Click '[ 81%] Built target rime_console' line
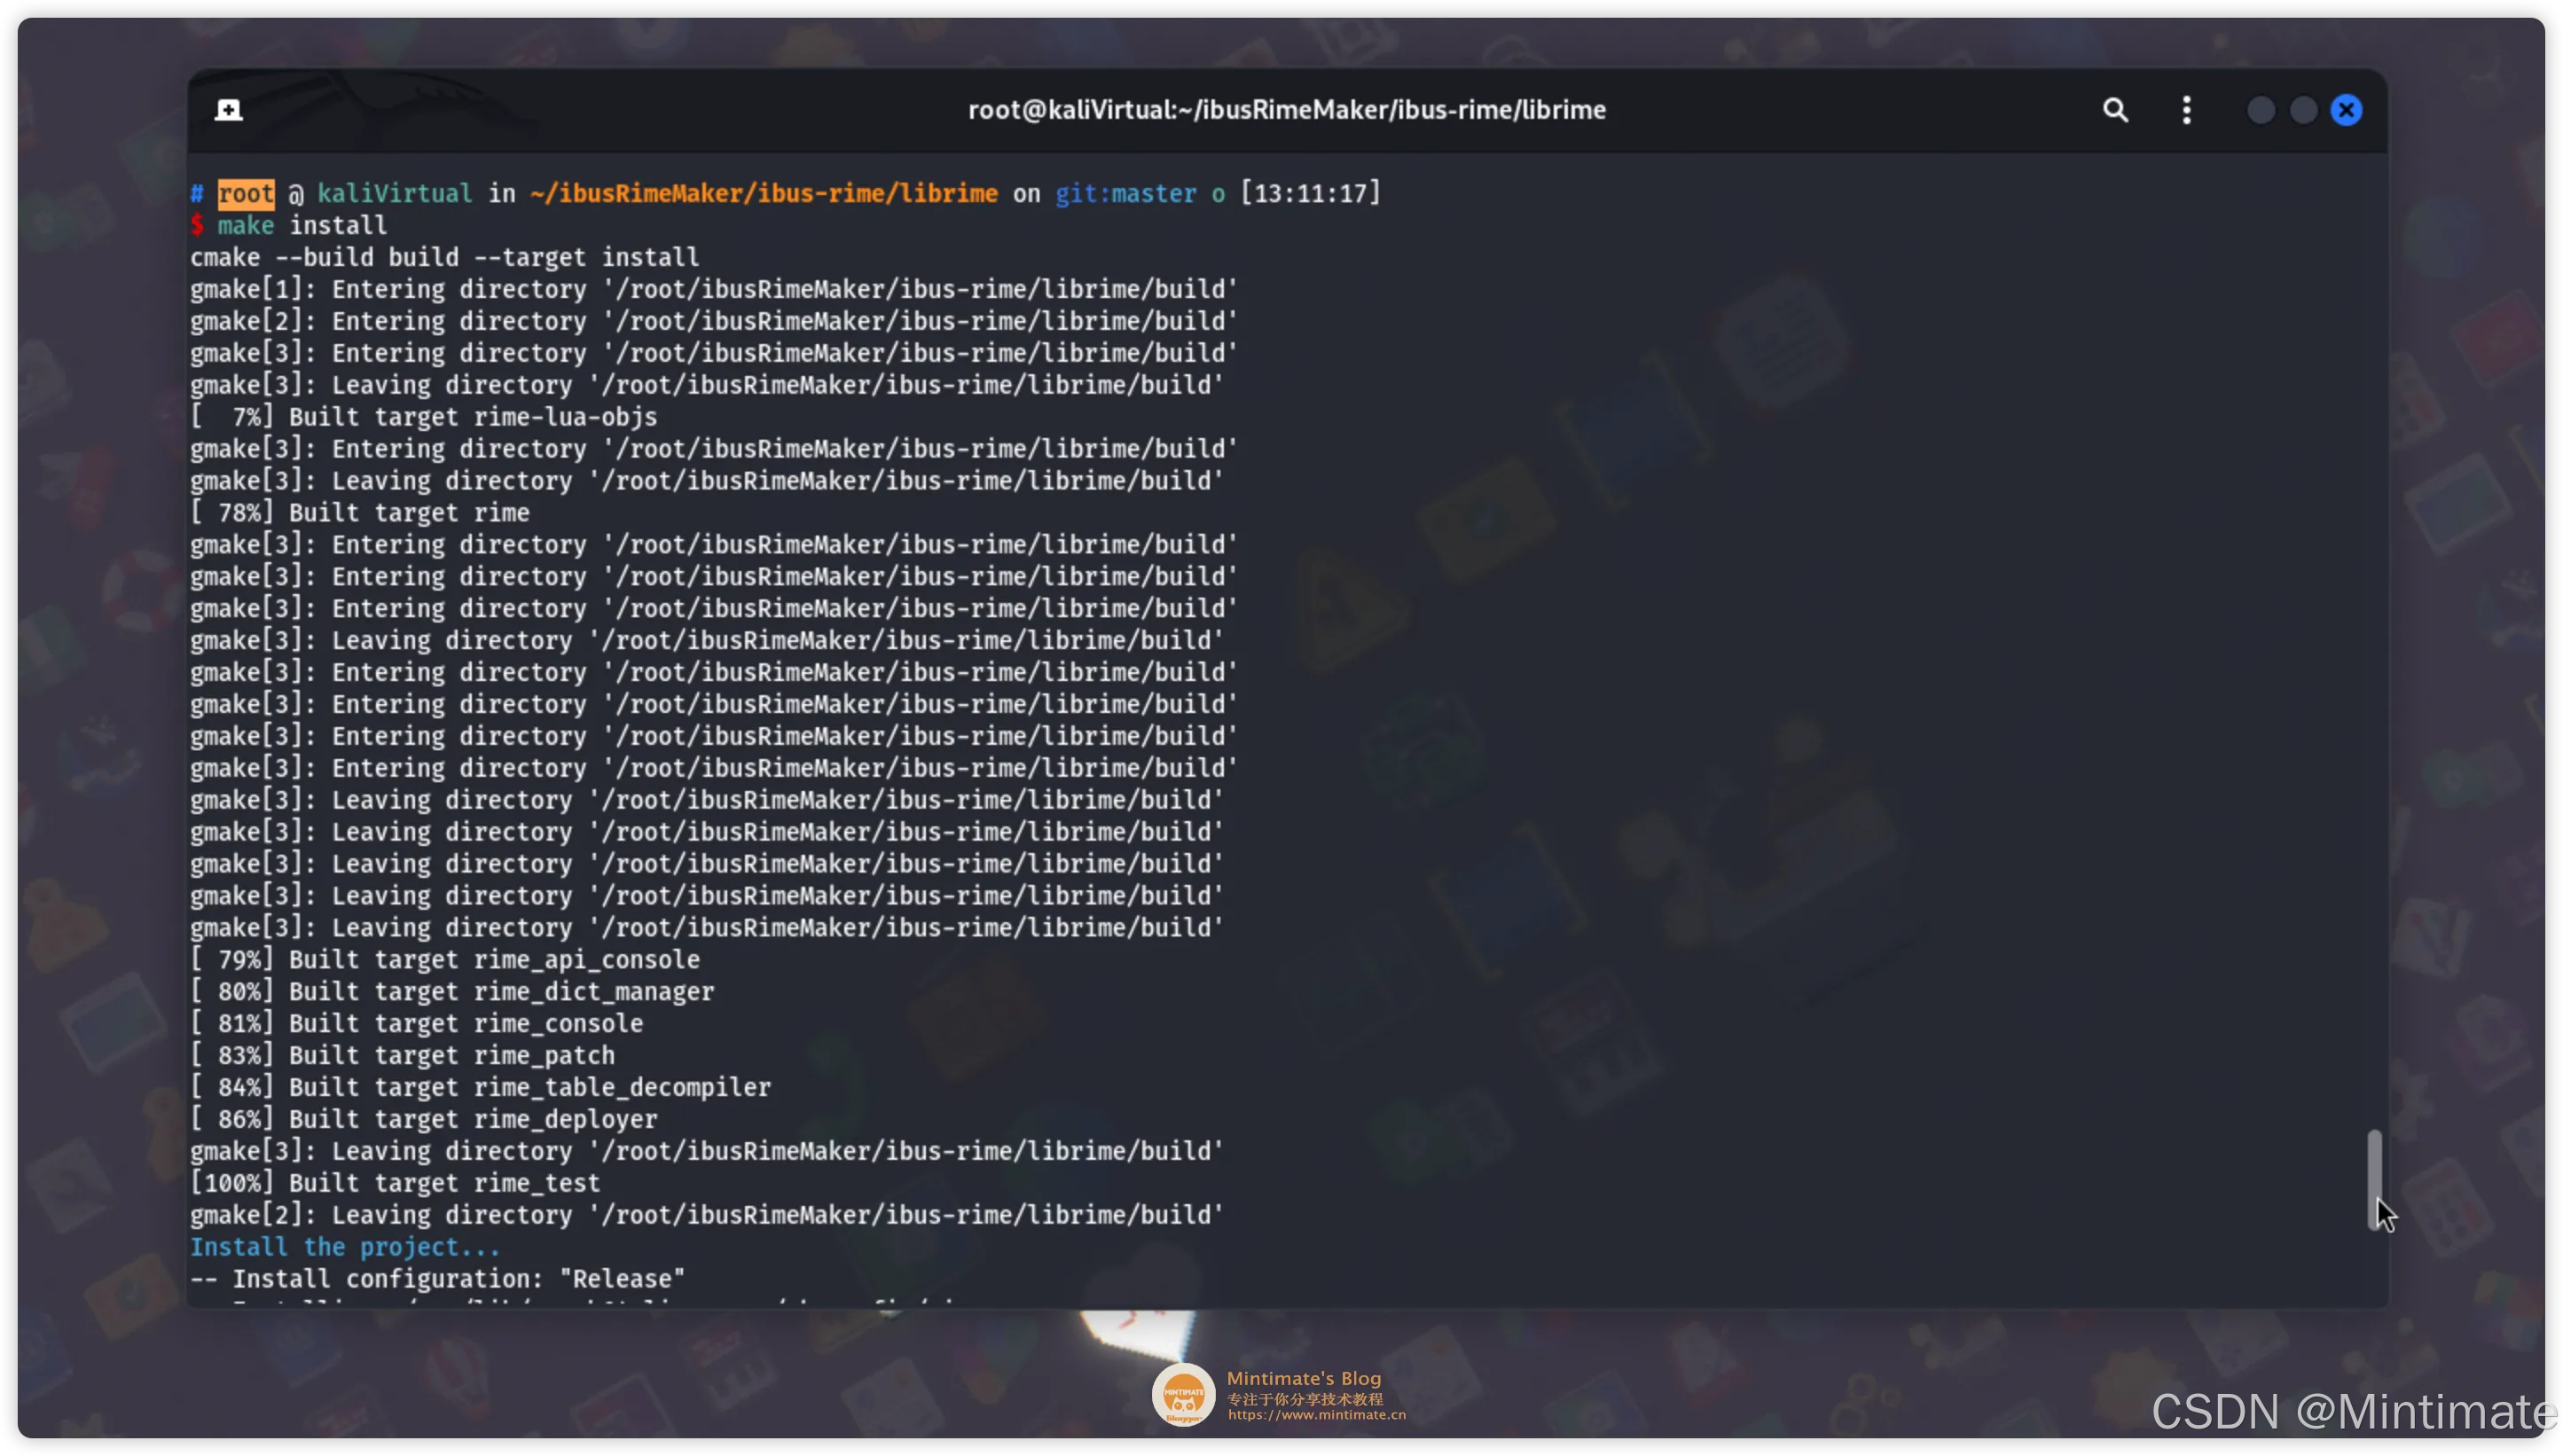This screenshot has height=1456, width=2563. coord(417,1024)
